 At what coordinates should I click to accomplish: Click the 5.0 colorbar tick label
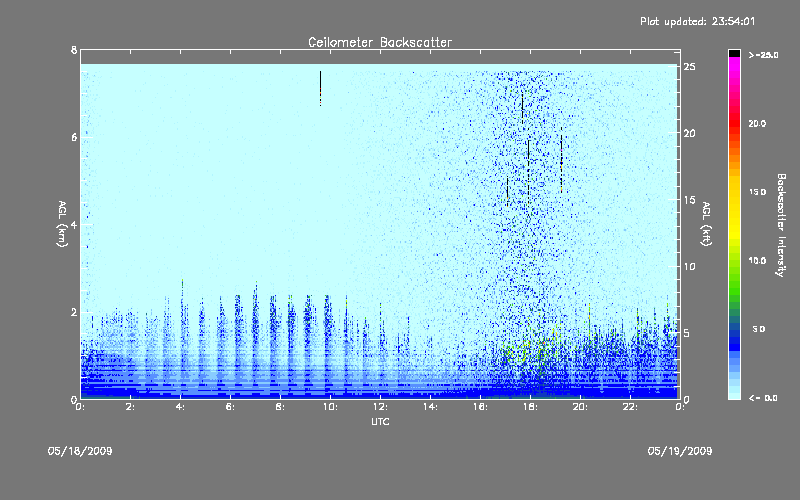pos(759,330)
